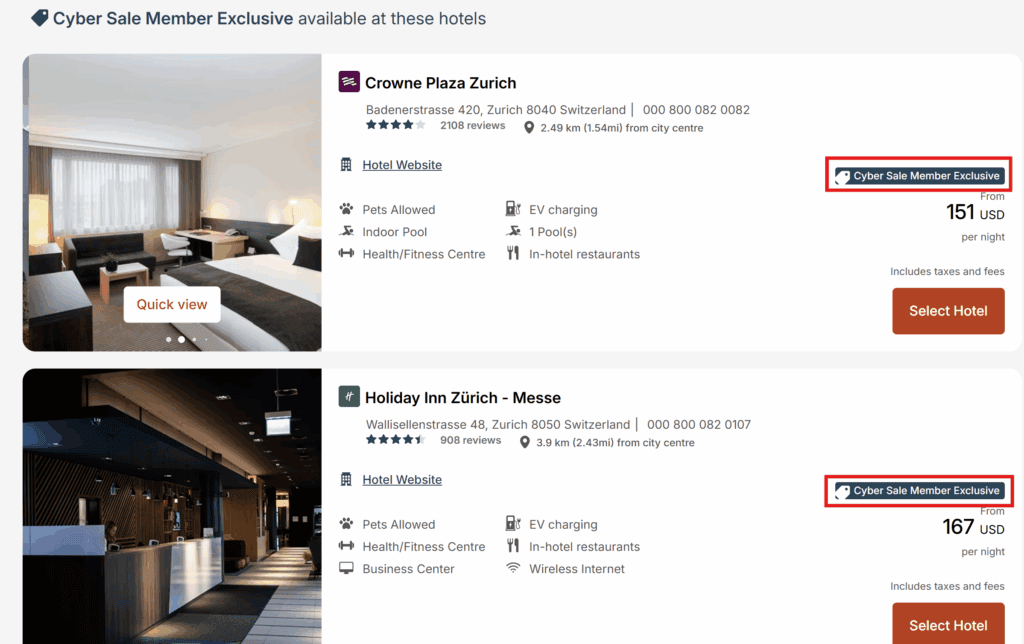
Task: Click the Holiday Inn brand logo icon
Action: coord(349,396)
